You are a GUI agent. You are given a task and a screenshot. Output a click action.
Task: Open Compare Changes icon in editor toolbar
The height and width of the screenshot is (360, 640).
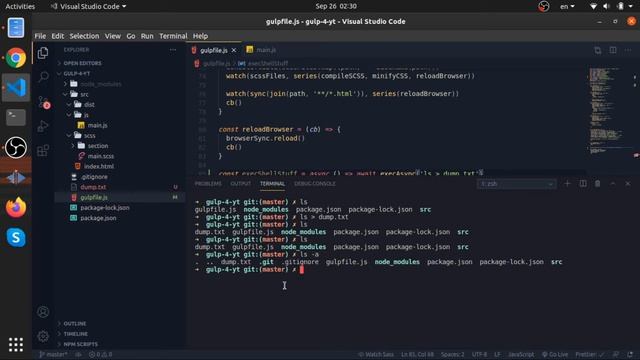coord(598,50)
